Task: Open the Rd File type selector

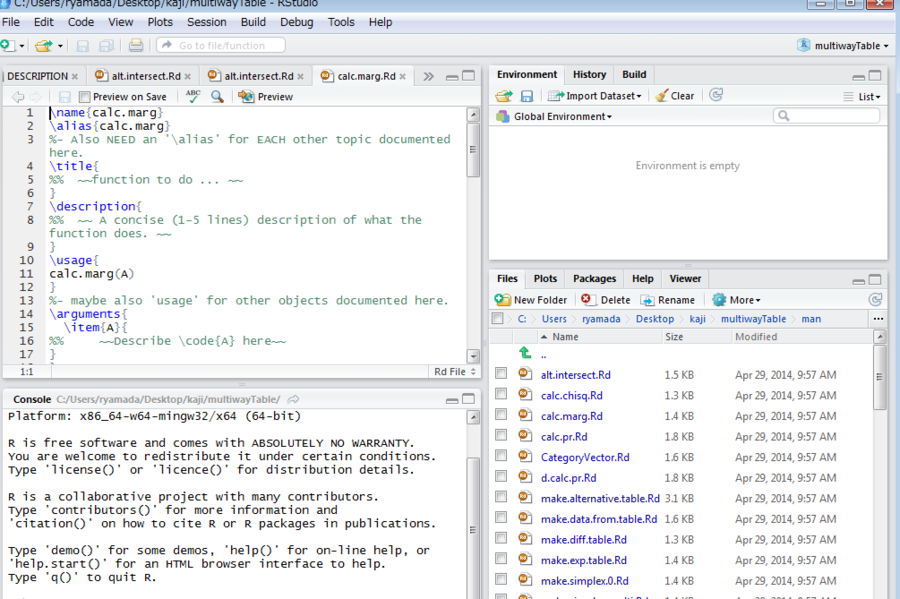Action: tap(455, 371)
